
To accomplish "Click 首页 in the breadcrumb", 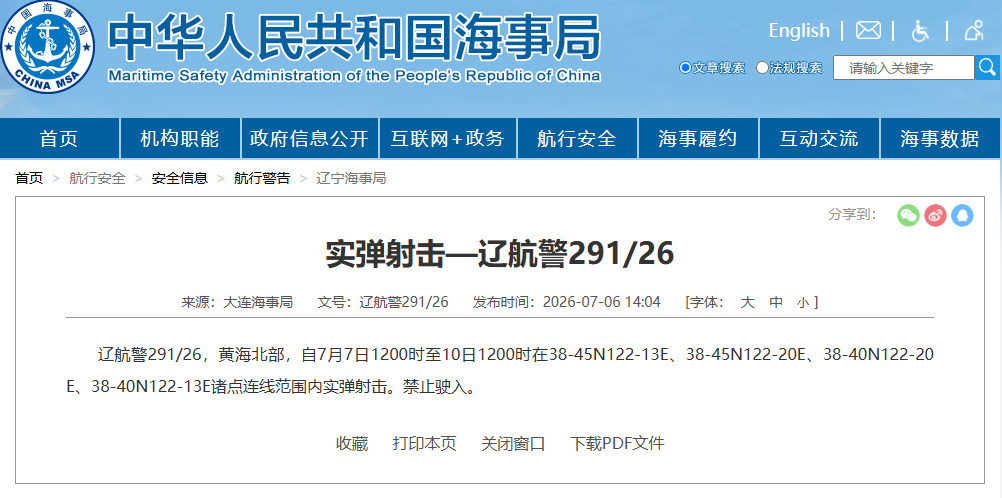I will (29, 178).
